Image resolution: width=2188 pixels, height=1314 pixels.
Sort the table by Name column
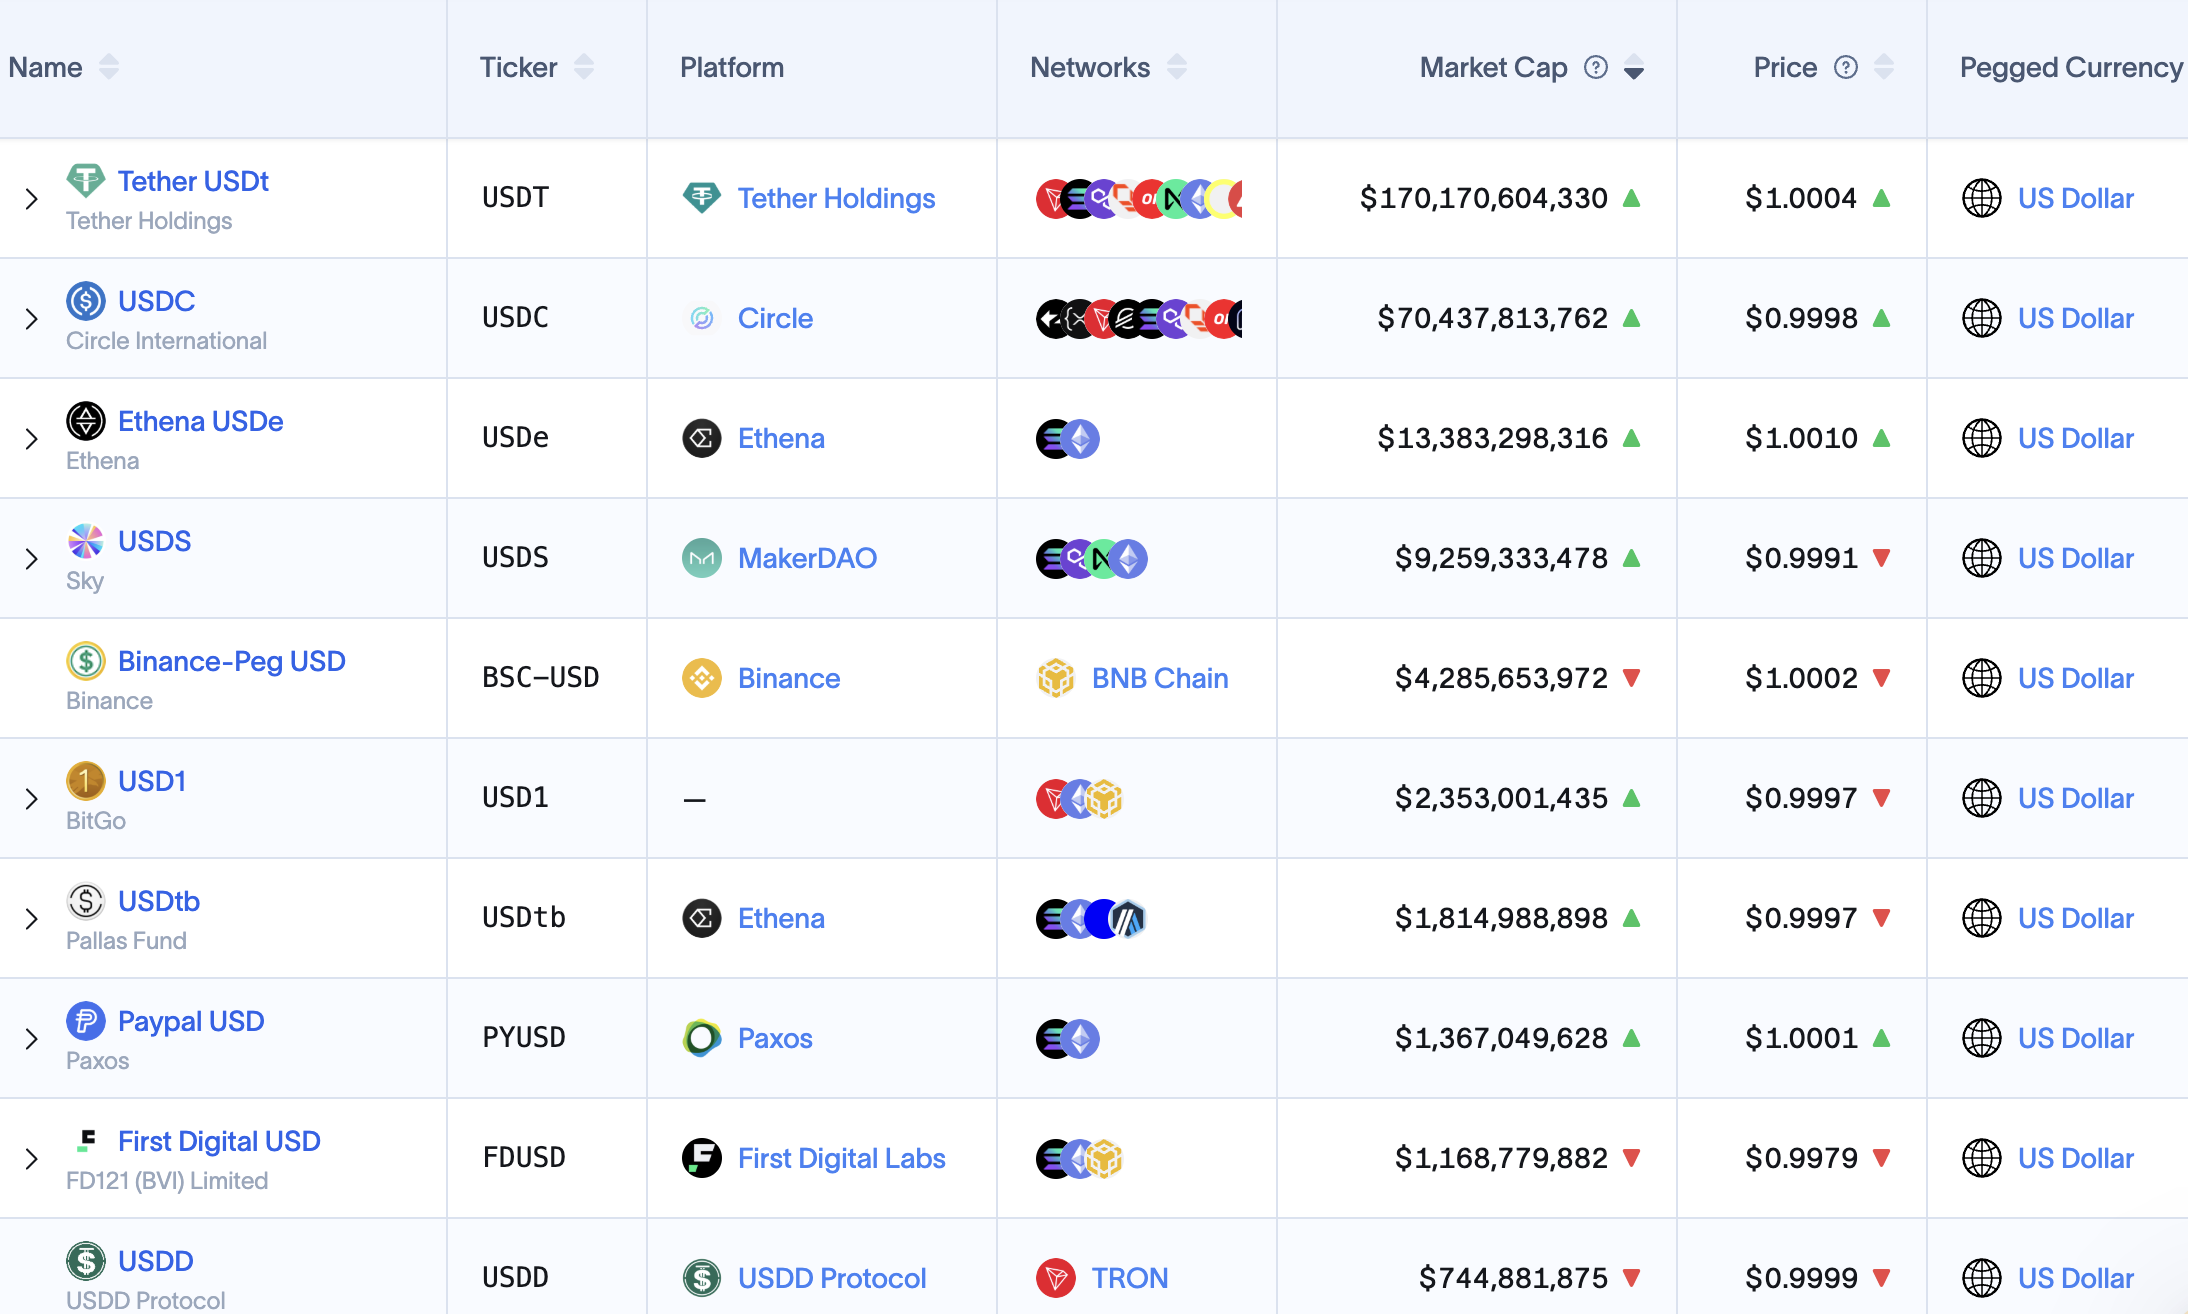[109, 67]
